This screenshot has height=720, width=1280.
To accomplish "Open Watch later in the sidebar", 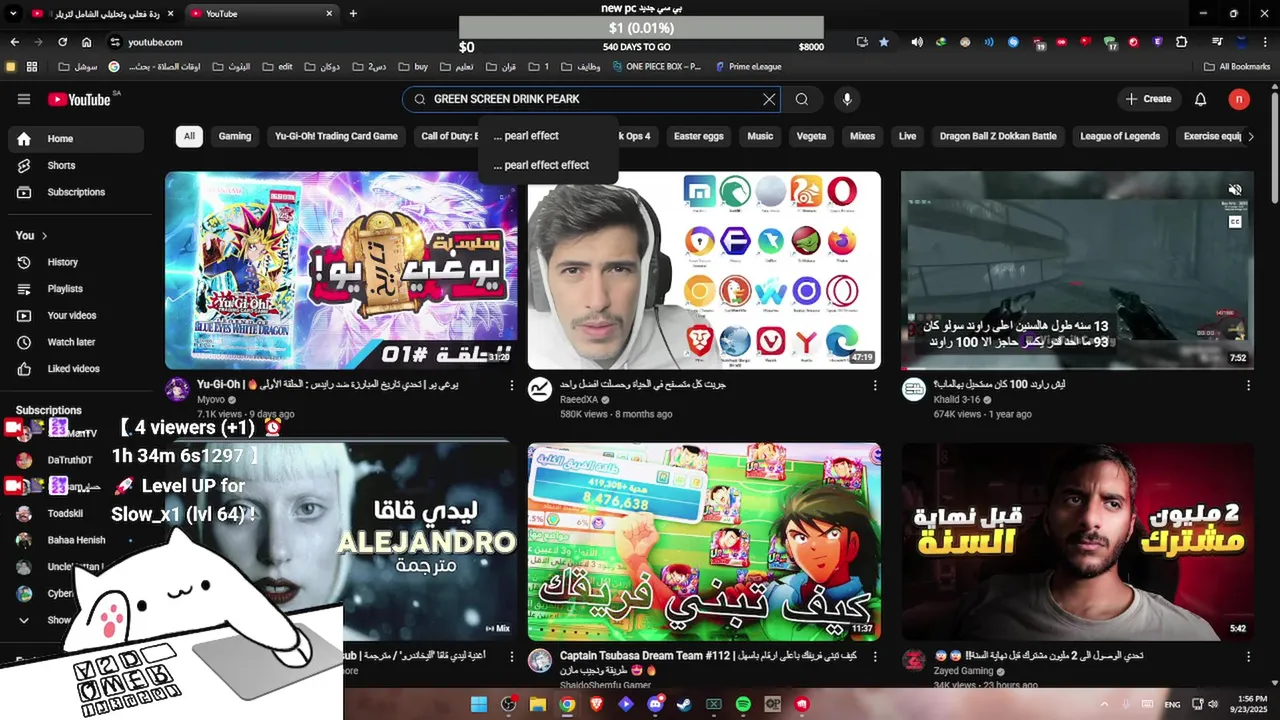I will tap(76, 342).
